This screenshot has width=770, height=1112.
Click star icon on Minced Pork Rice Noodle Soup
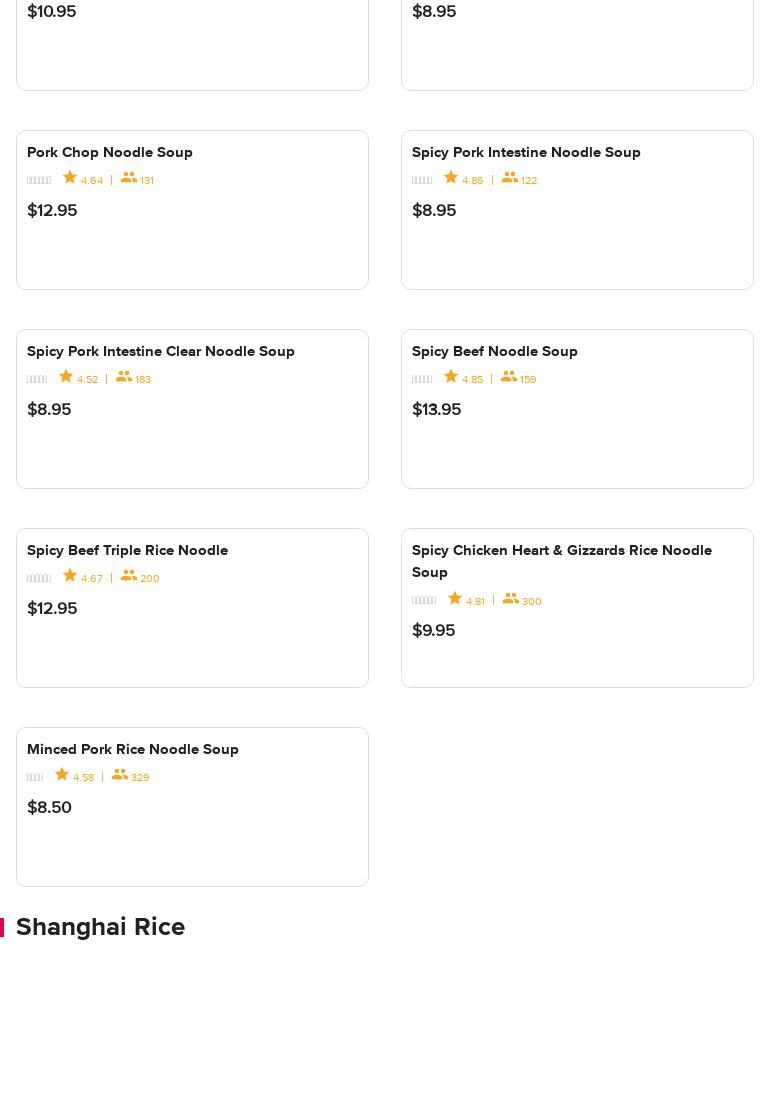[62, 775]
